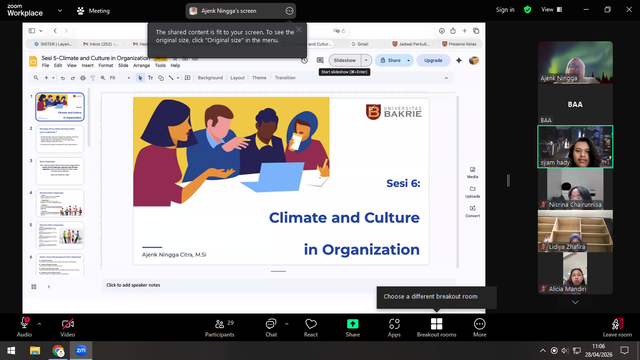Click the Background toolbar button
This screenshot has height=360, width=640.
[210, 78]
